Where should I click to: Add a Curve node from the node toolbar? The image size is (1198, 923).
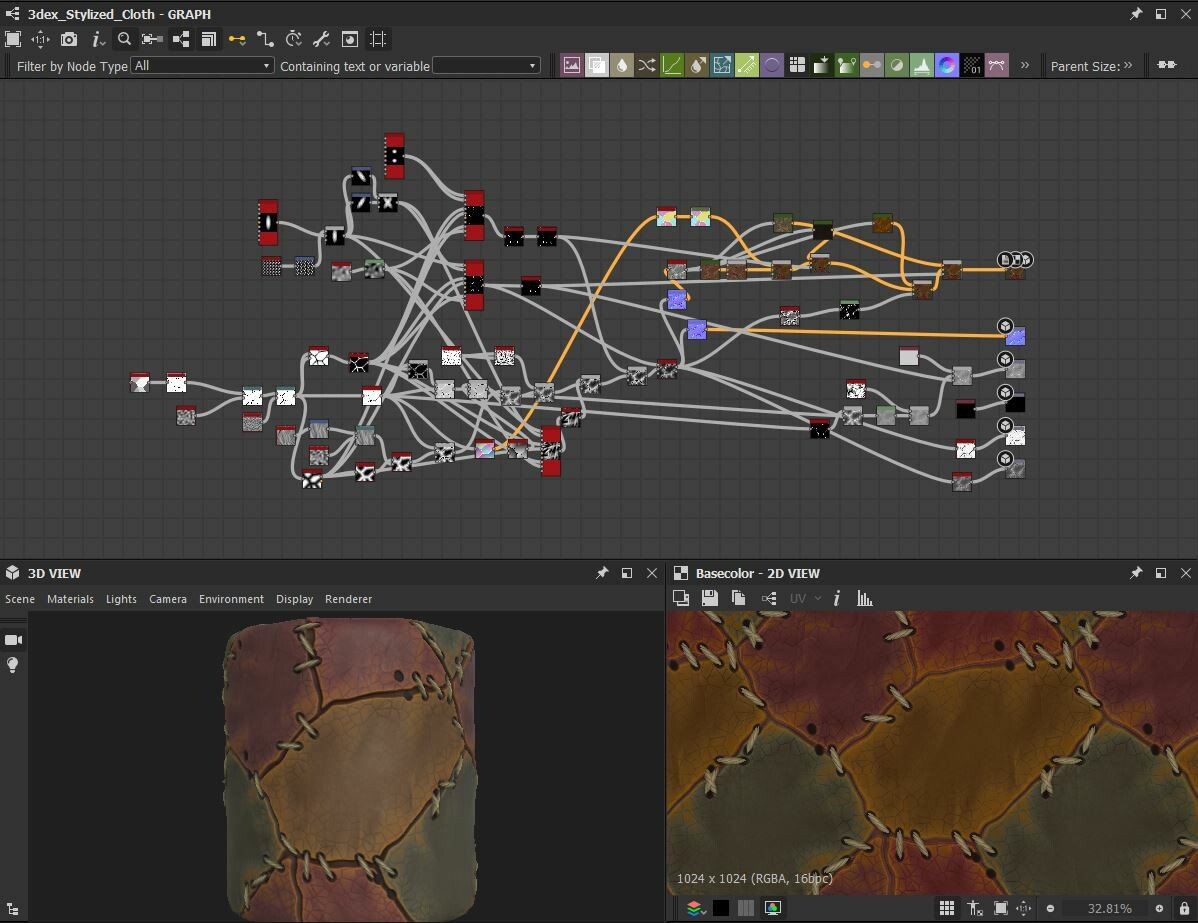672,66
